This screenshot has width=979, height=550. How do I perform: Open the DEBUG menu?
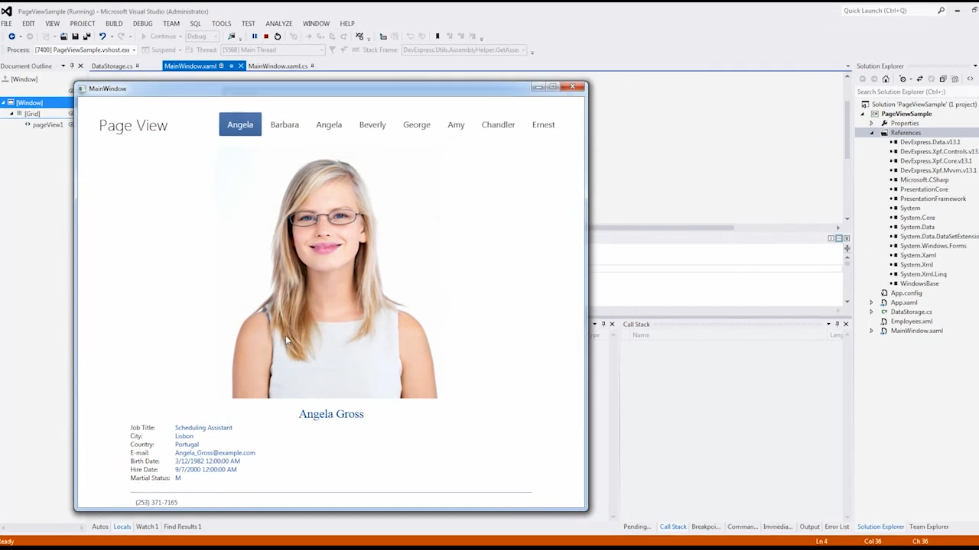142,24
